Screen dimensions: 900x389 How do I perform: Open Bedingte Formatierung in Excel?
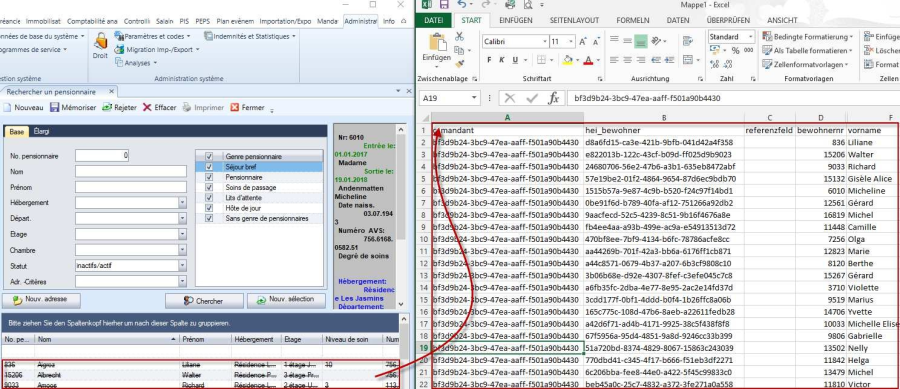pos(808,36)
